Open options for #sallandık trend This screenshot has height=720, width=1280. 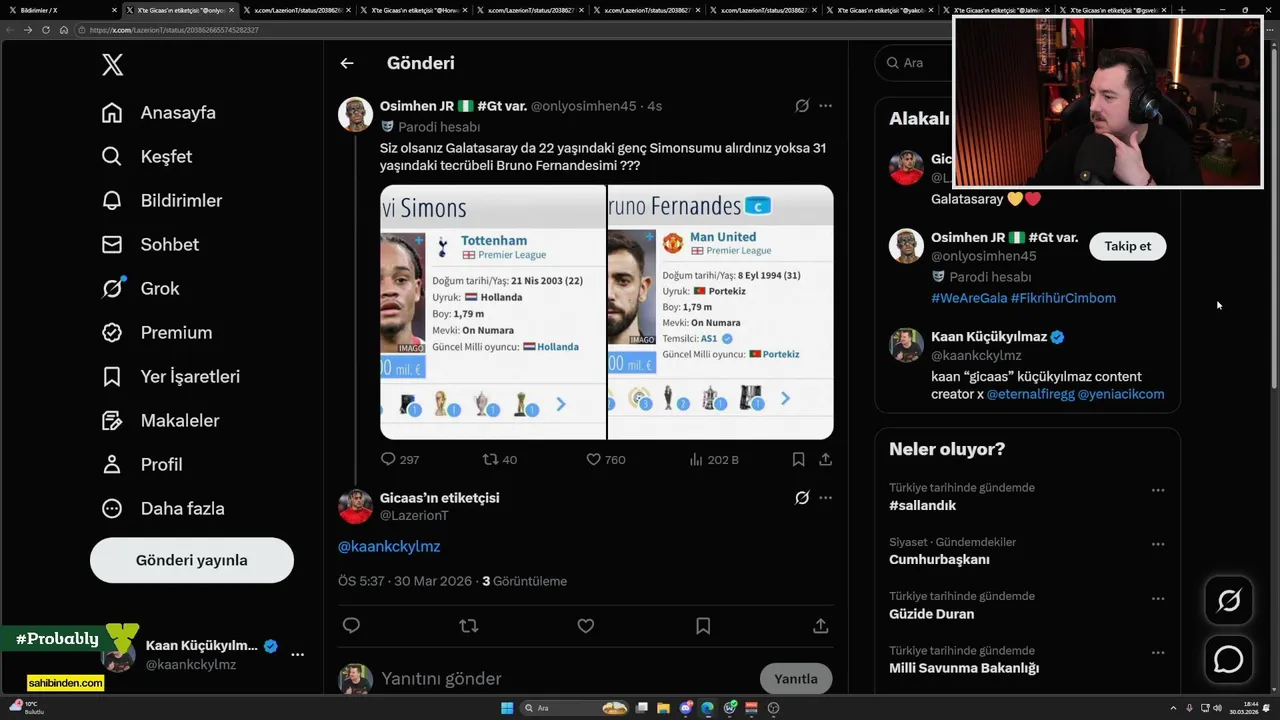coord(1158,490)
